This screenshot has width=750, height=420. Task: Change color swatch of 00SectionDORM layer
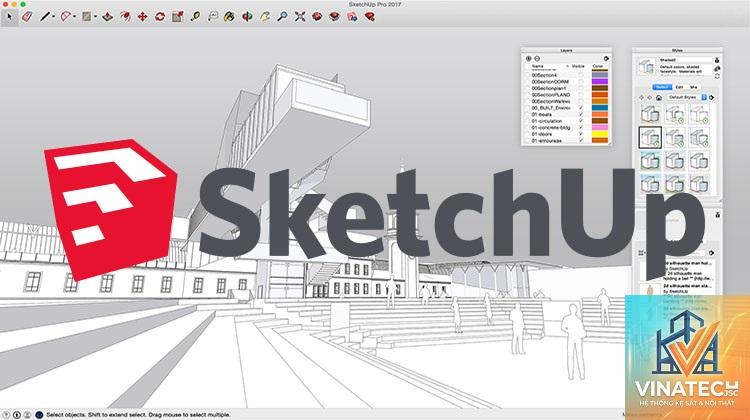[x=600, y=82]
